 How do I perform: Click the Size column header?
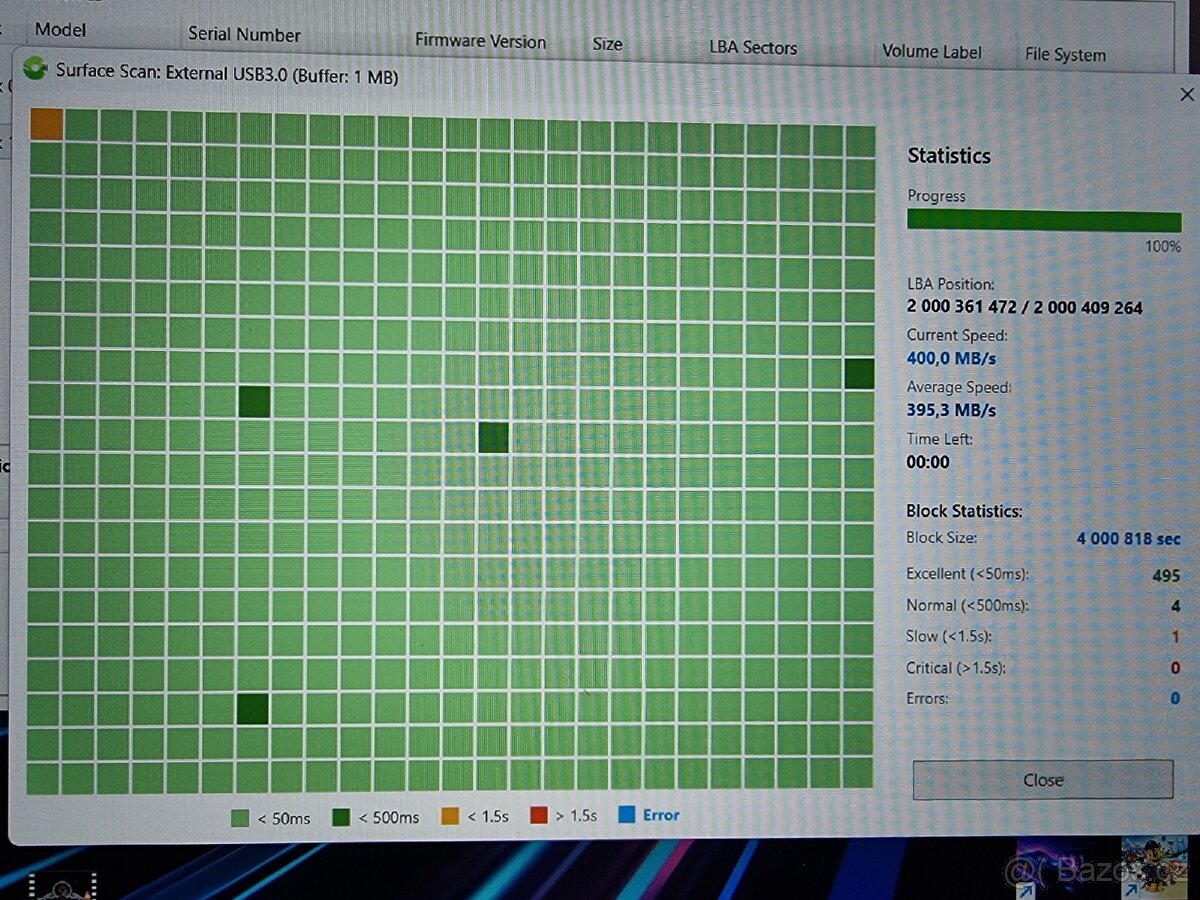click(607, 44)
